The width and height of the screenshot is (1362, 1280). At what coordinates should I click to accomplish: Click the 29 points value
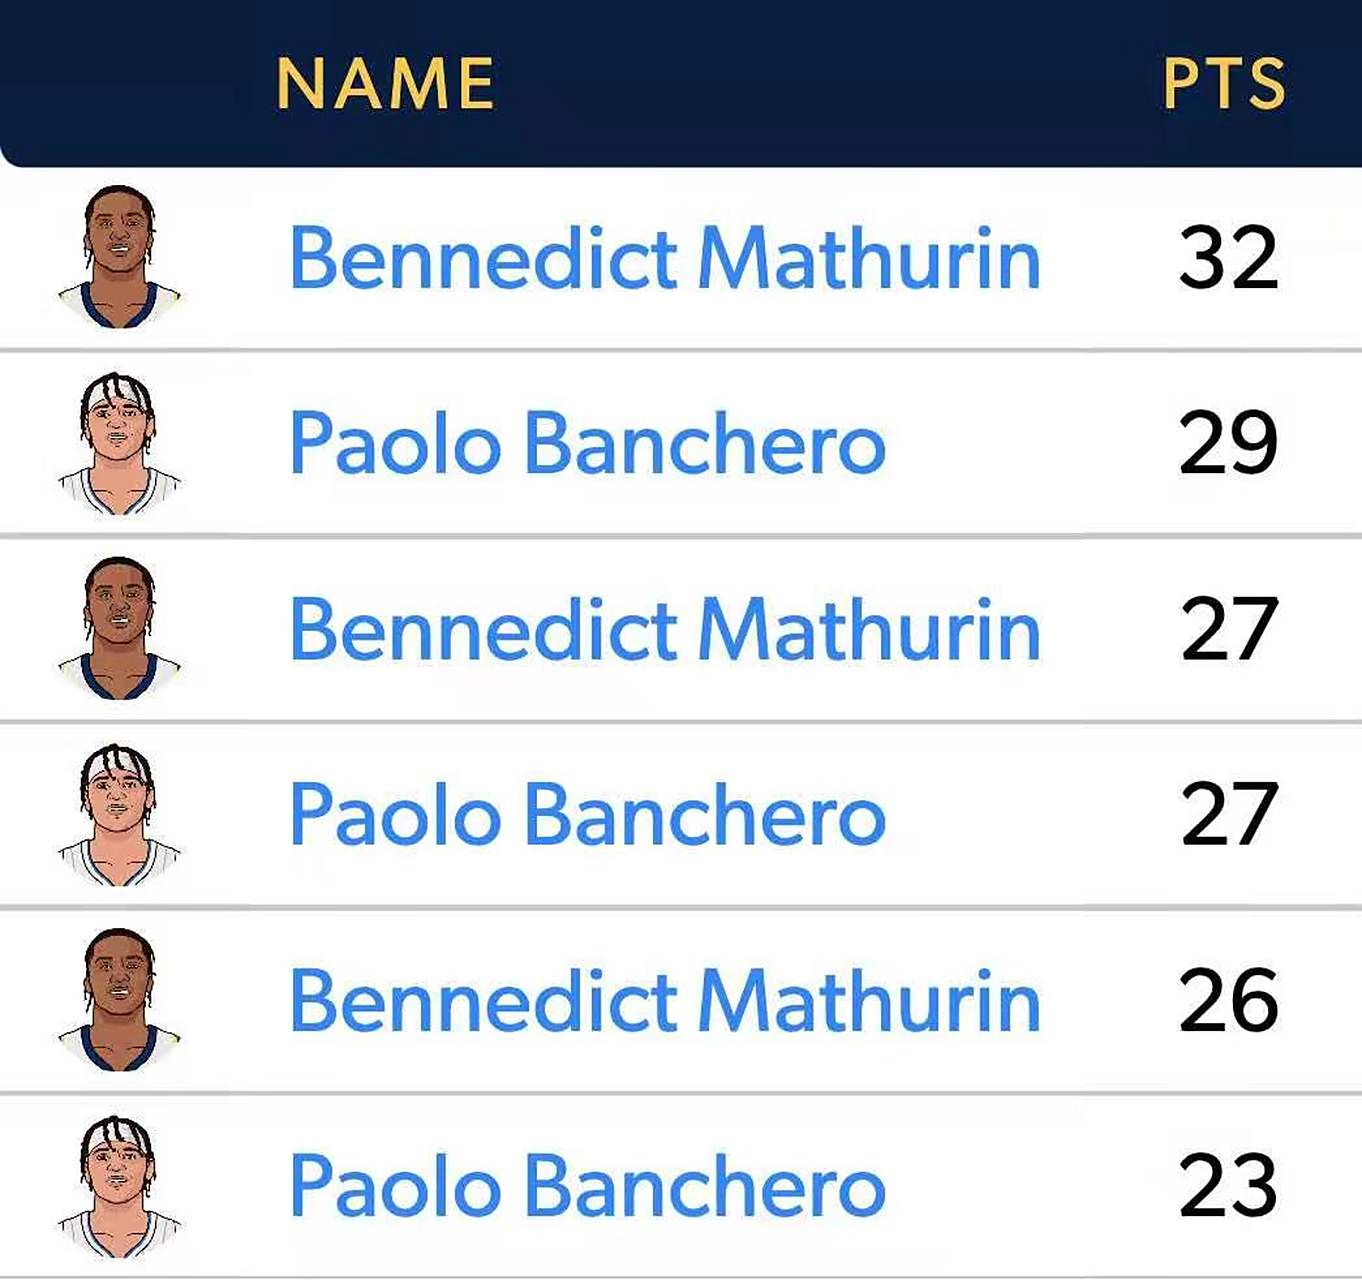(x=1228, y=444)
